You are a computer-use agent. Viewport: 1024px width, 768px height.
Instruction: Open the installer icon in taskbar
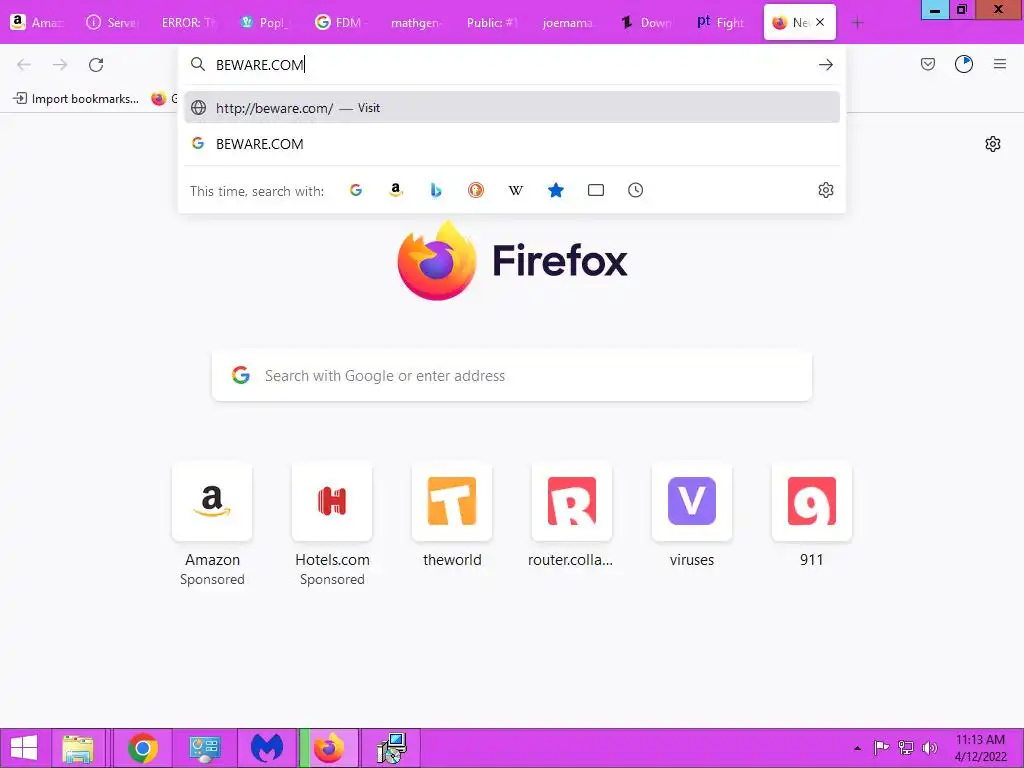click(392, 748)
